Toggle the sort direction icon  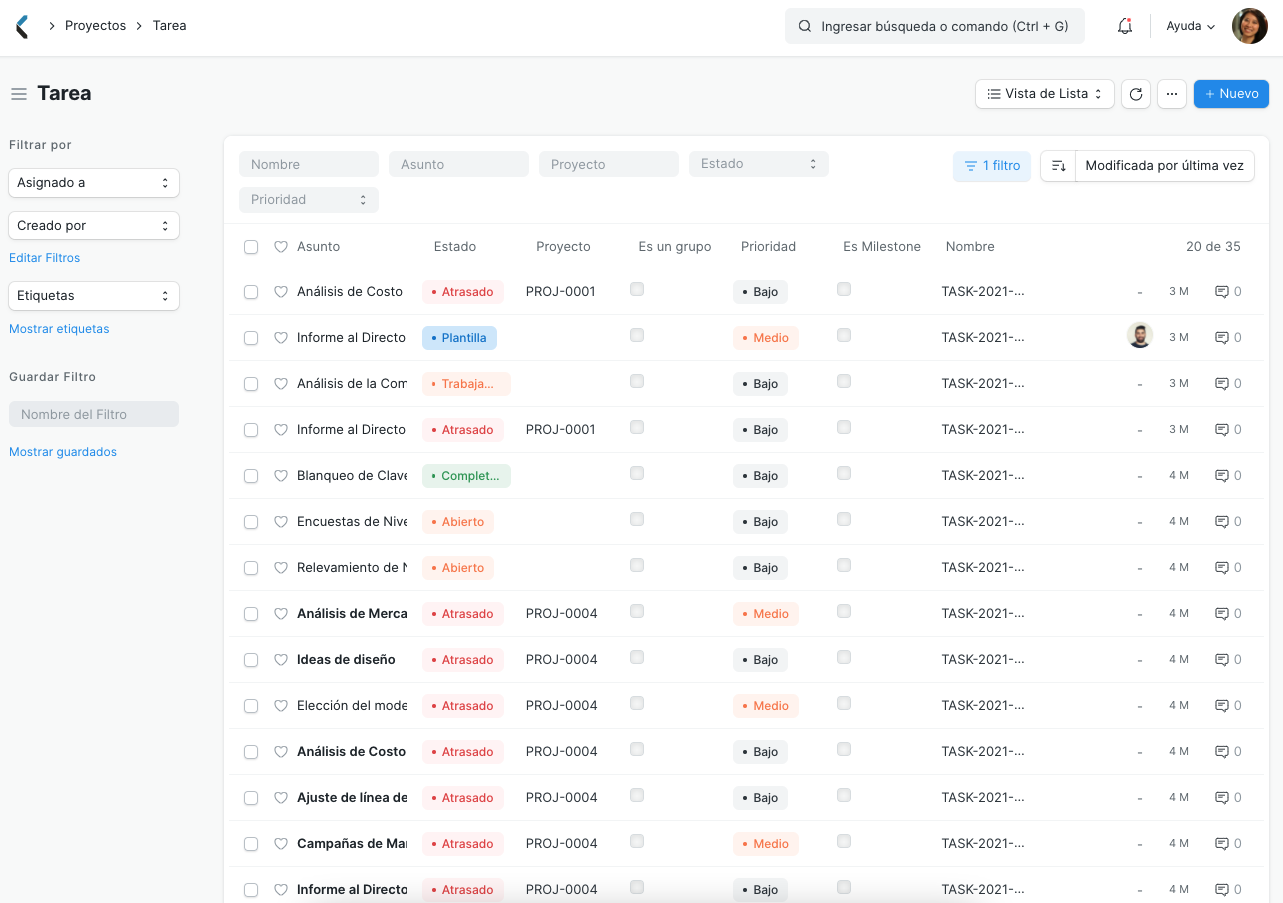coord(1058,166)
